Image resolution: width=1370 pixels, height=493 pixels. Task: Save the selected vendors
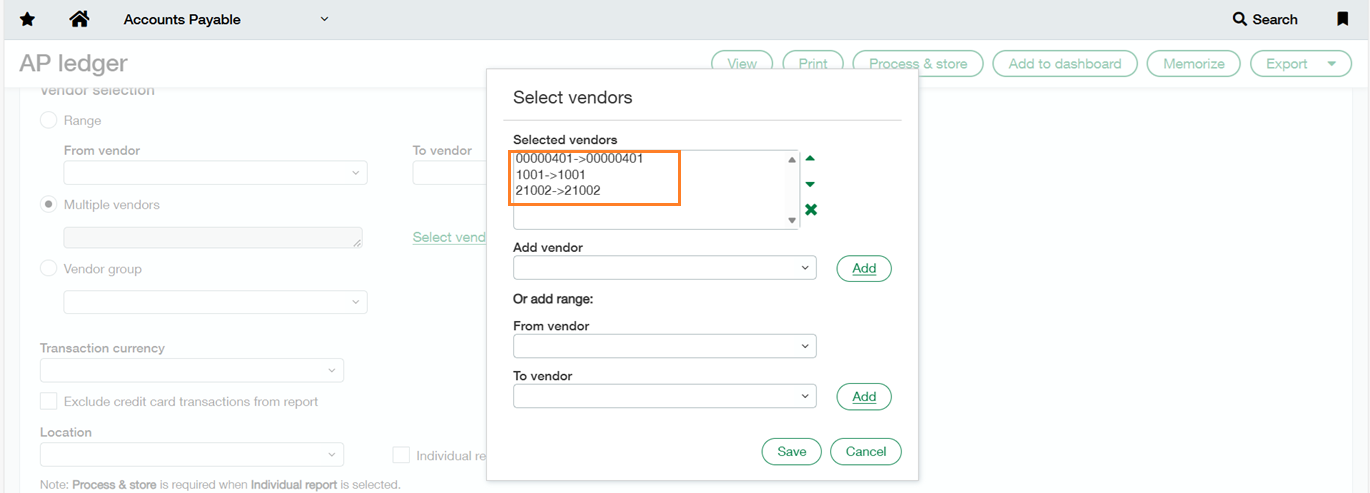click(791, 451)
